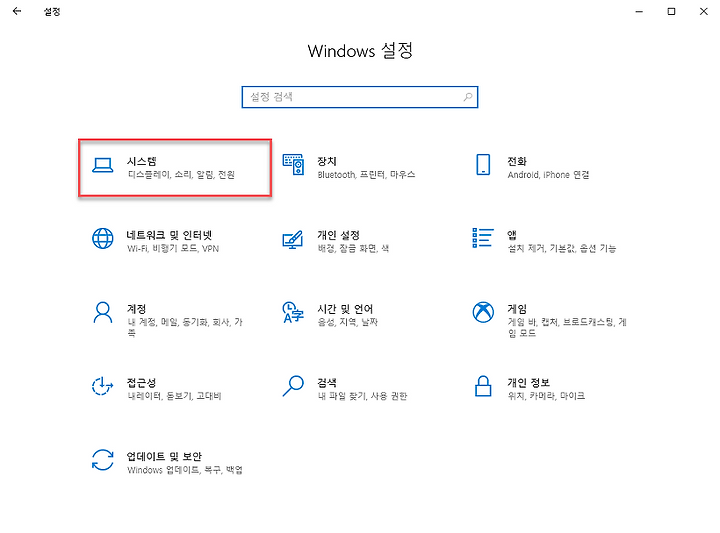The height and width of the screenshot is (533, 720).
Task: Open the 앱 list icon
Action: [x=483, y=238]
